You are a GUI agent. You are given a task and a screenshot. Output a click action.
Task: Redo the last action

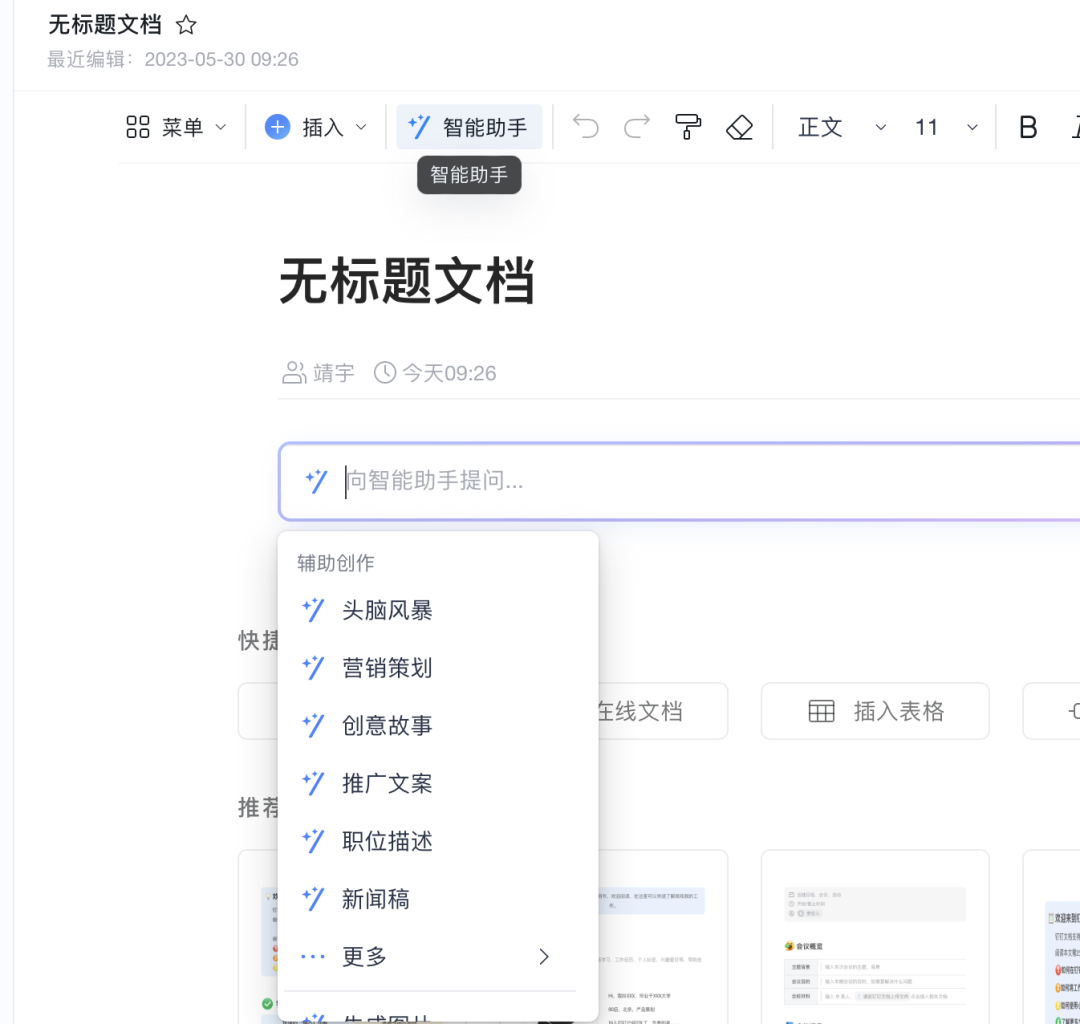pyautogui.click(x=636, y=127)
